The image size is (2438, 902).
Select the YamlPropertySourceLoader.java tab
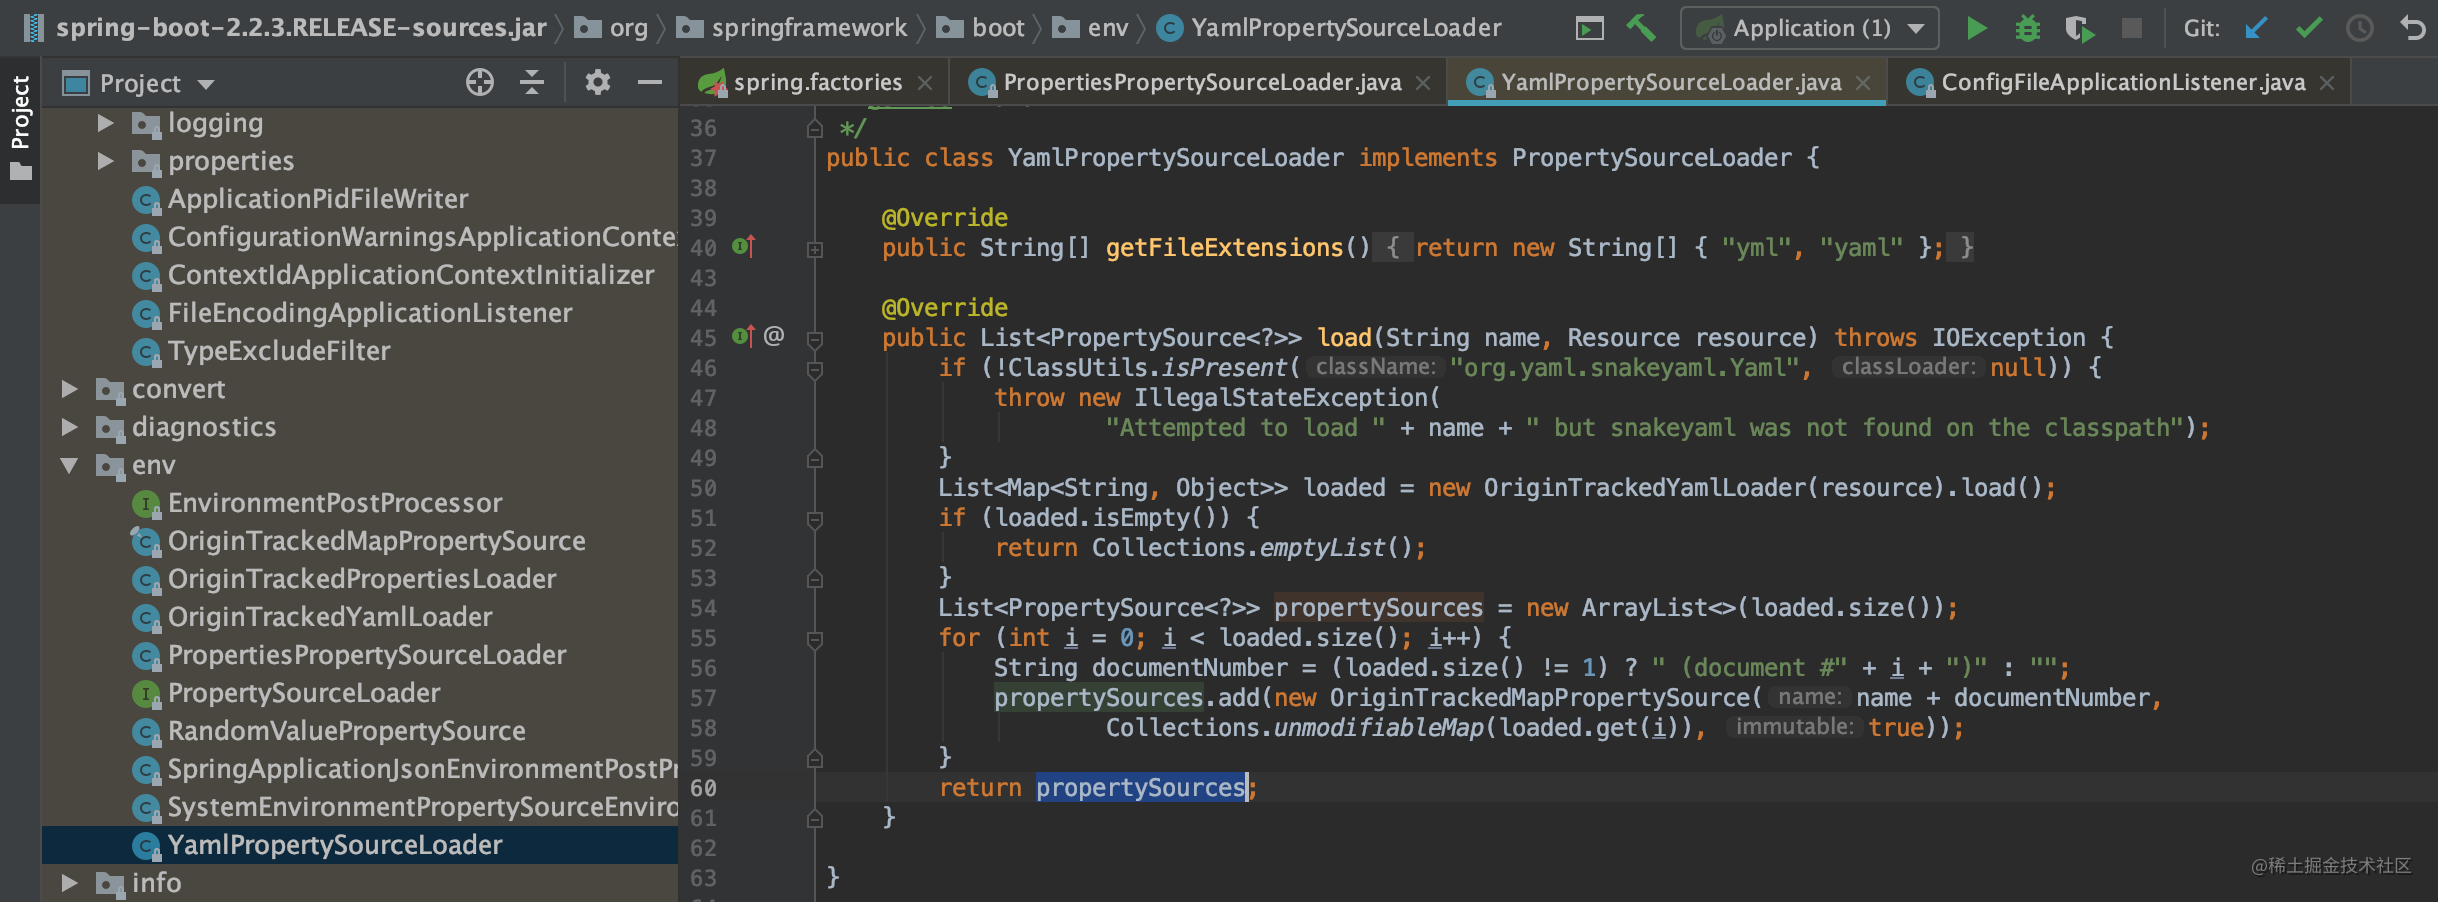coord(1668,82)
